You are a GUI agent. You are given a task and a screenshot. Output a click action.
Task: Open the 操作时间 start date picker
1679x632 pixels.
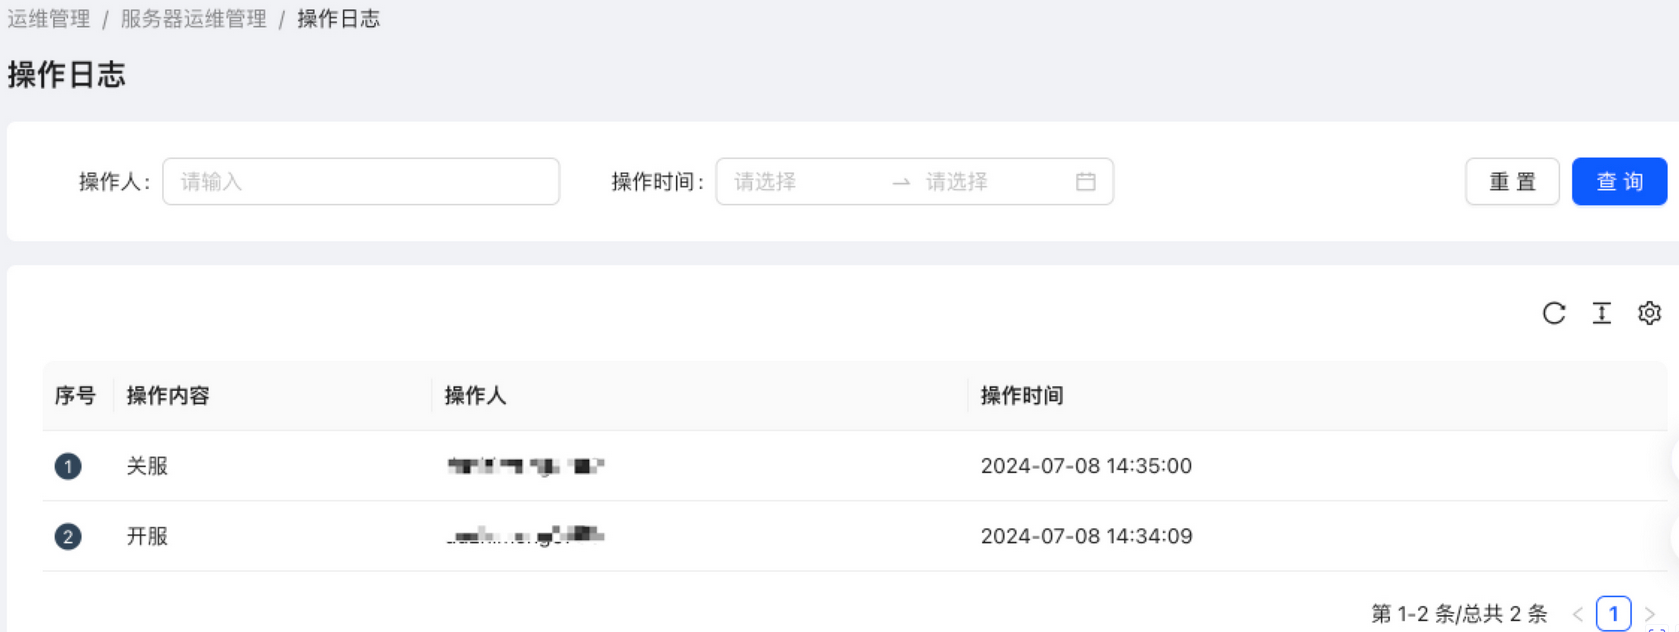coord(800,182)
